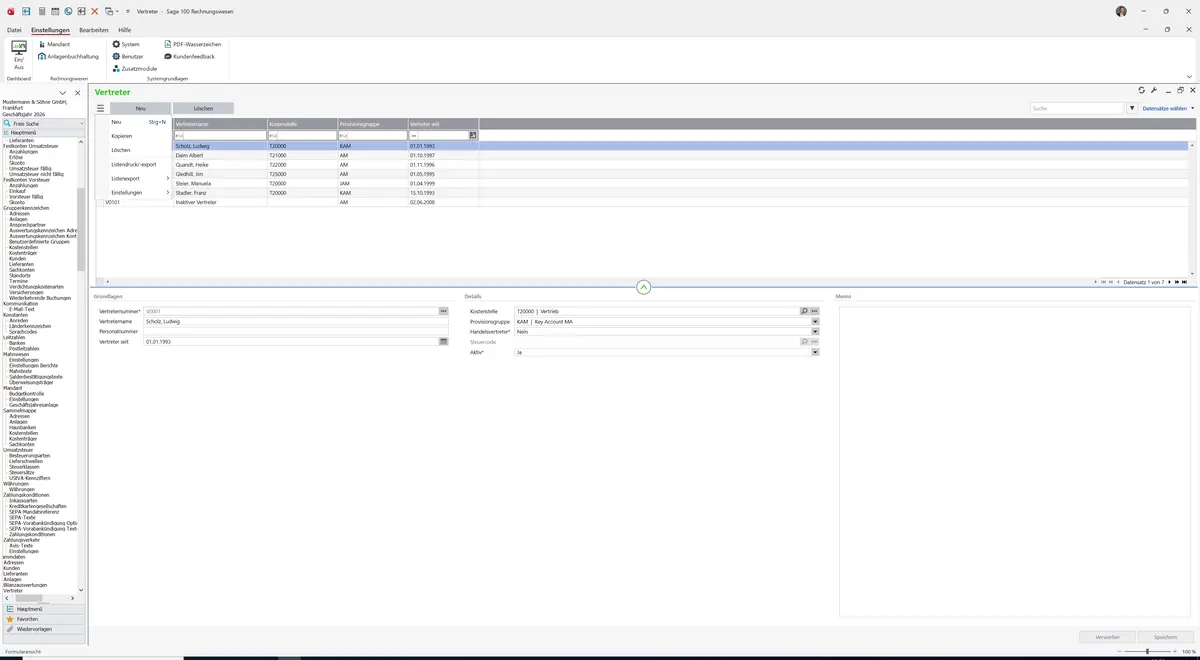Open the hamburger menu next to Neu

tap(100, 108)
